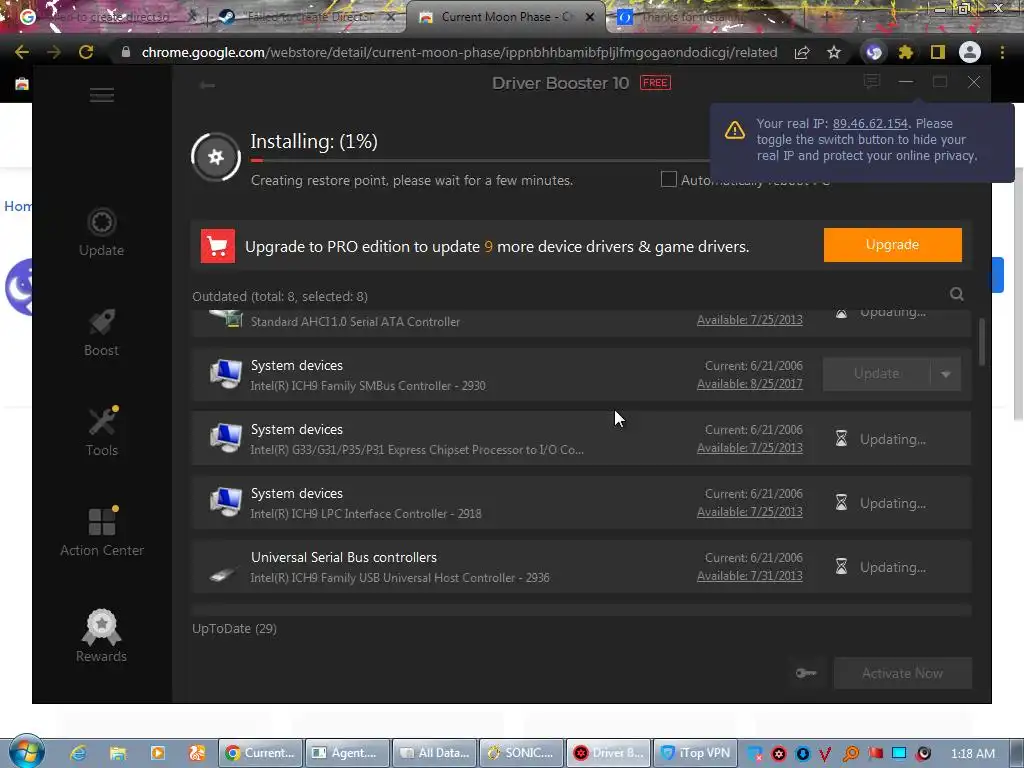Click the IP warning triangle icon
The height and width of the screenshot is (768, 1024).
point(735,130)
